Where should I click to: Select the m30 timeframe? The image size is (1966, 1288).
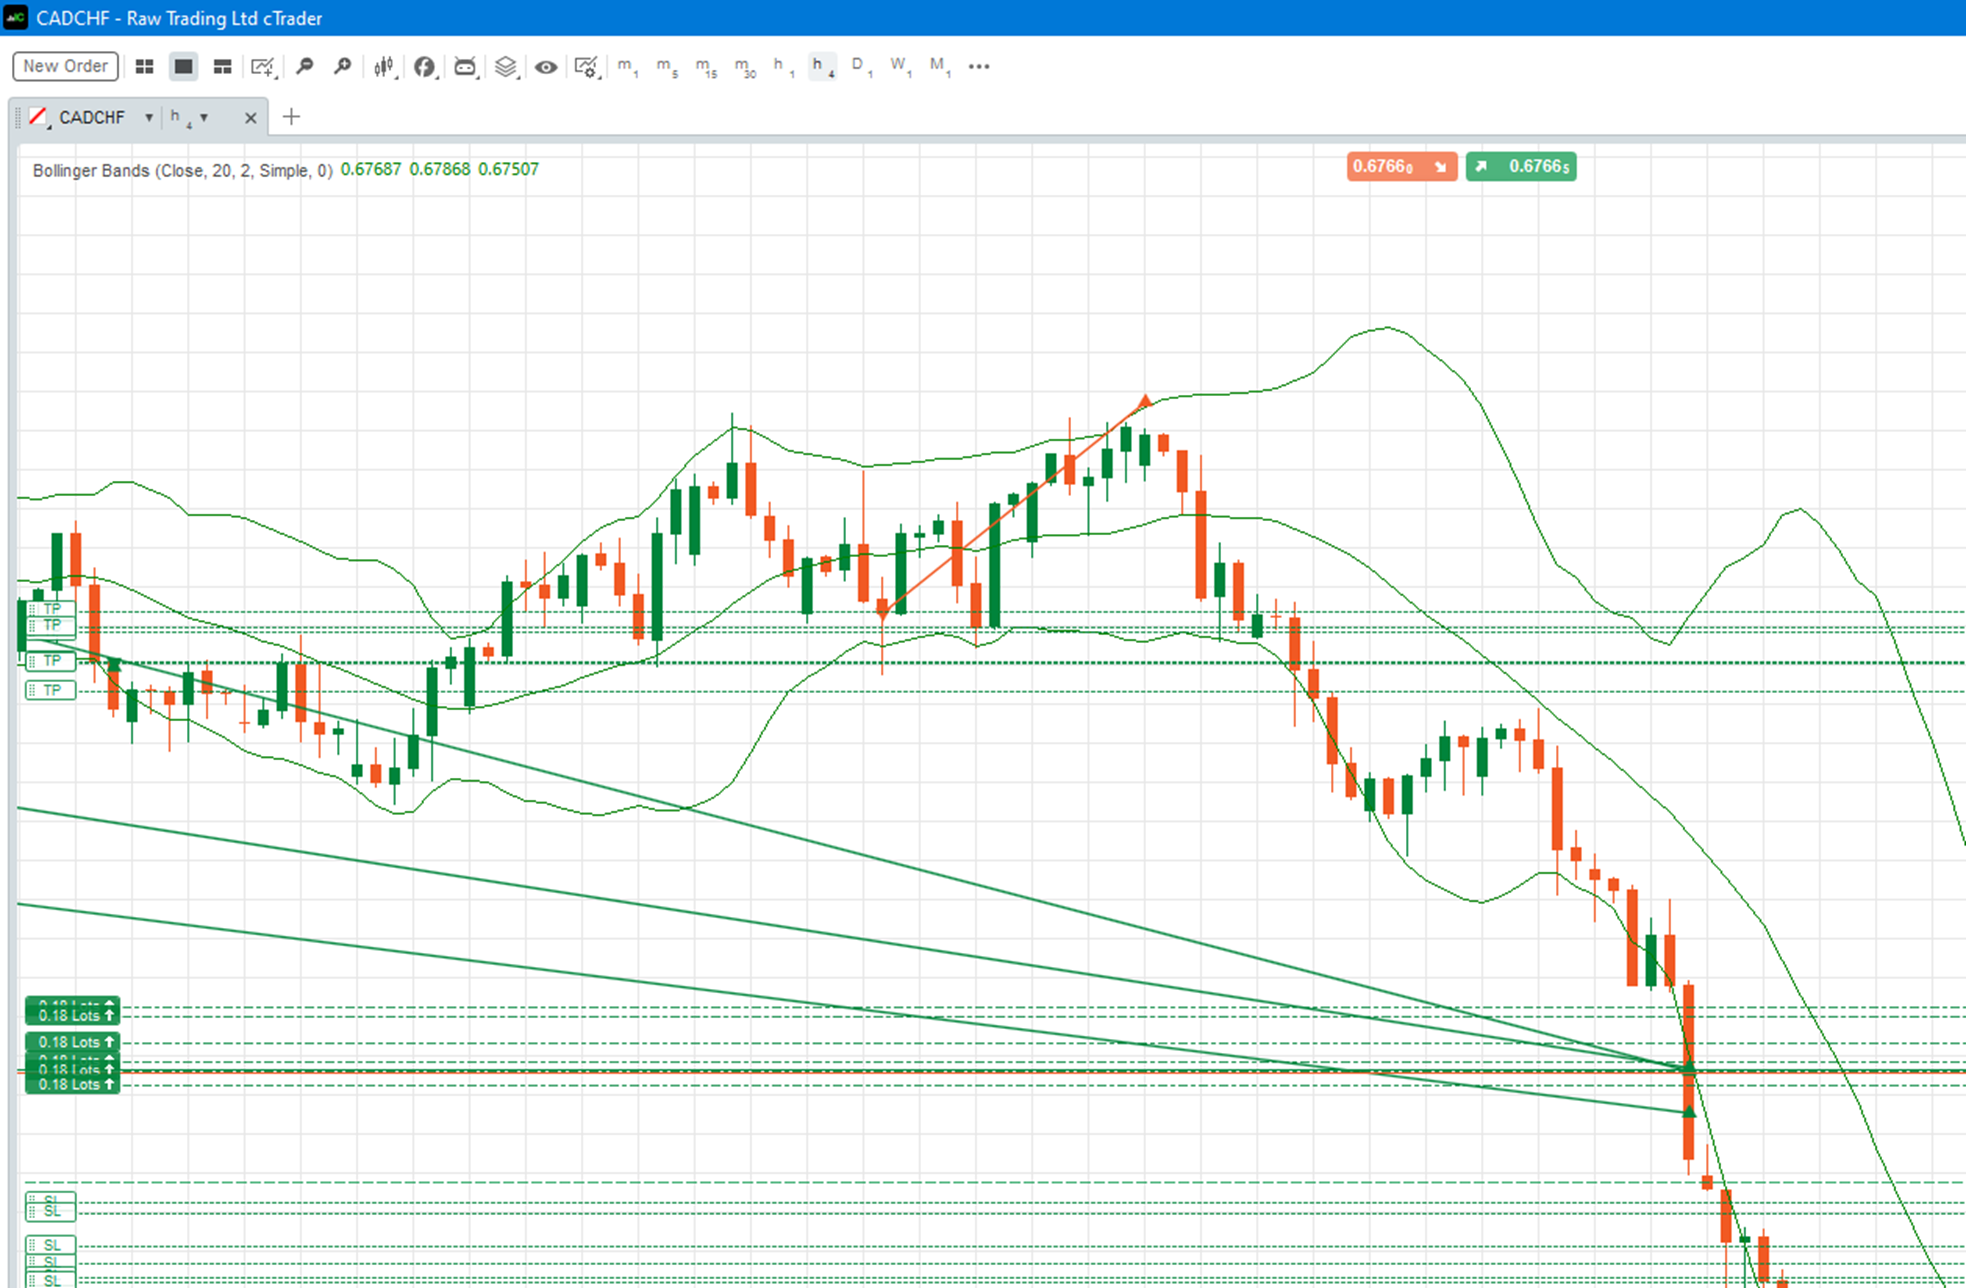pyautogui.click(x=745, y=66)
